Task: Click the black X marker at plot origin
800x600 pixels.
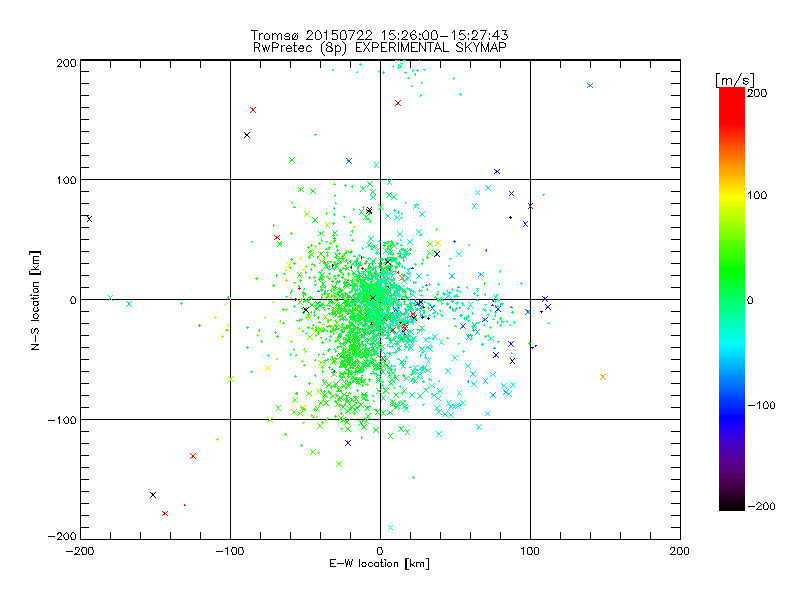Action: tap(373, 298)
